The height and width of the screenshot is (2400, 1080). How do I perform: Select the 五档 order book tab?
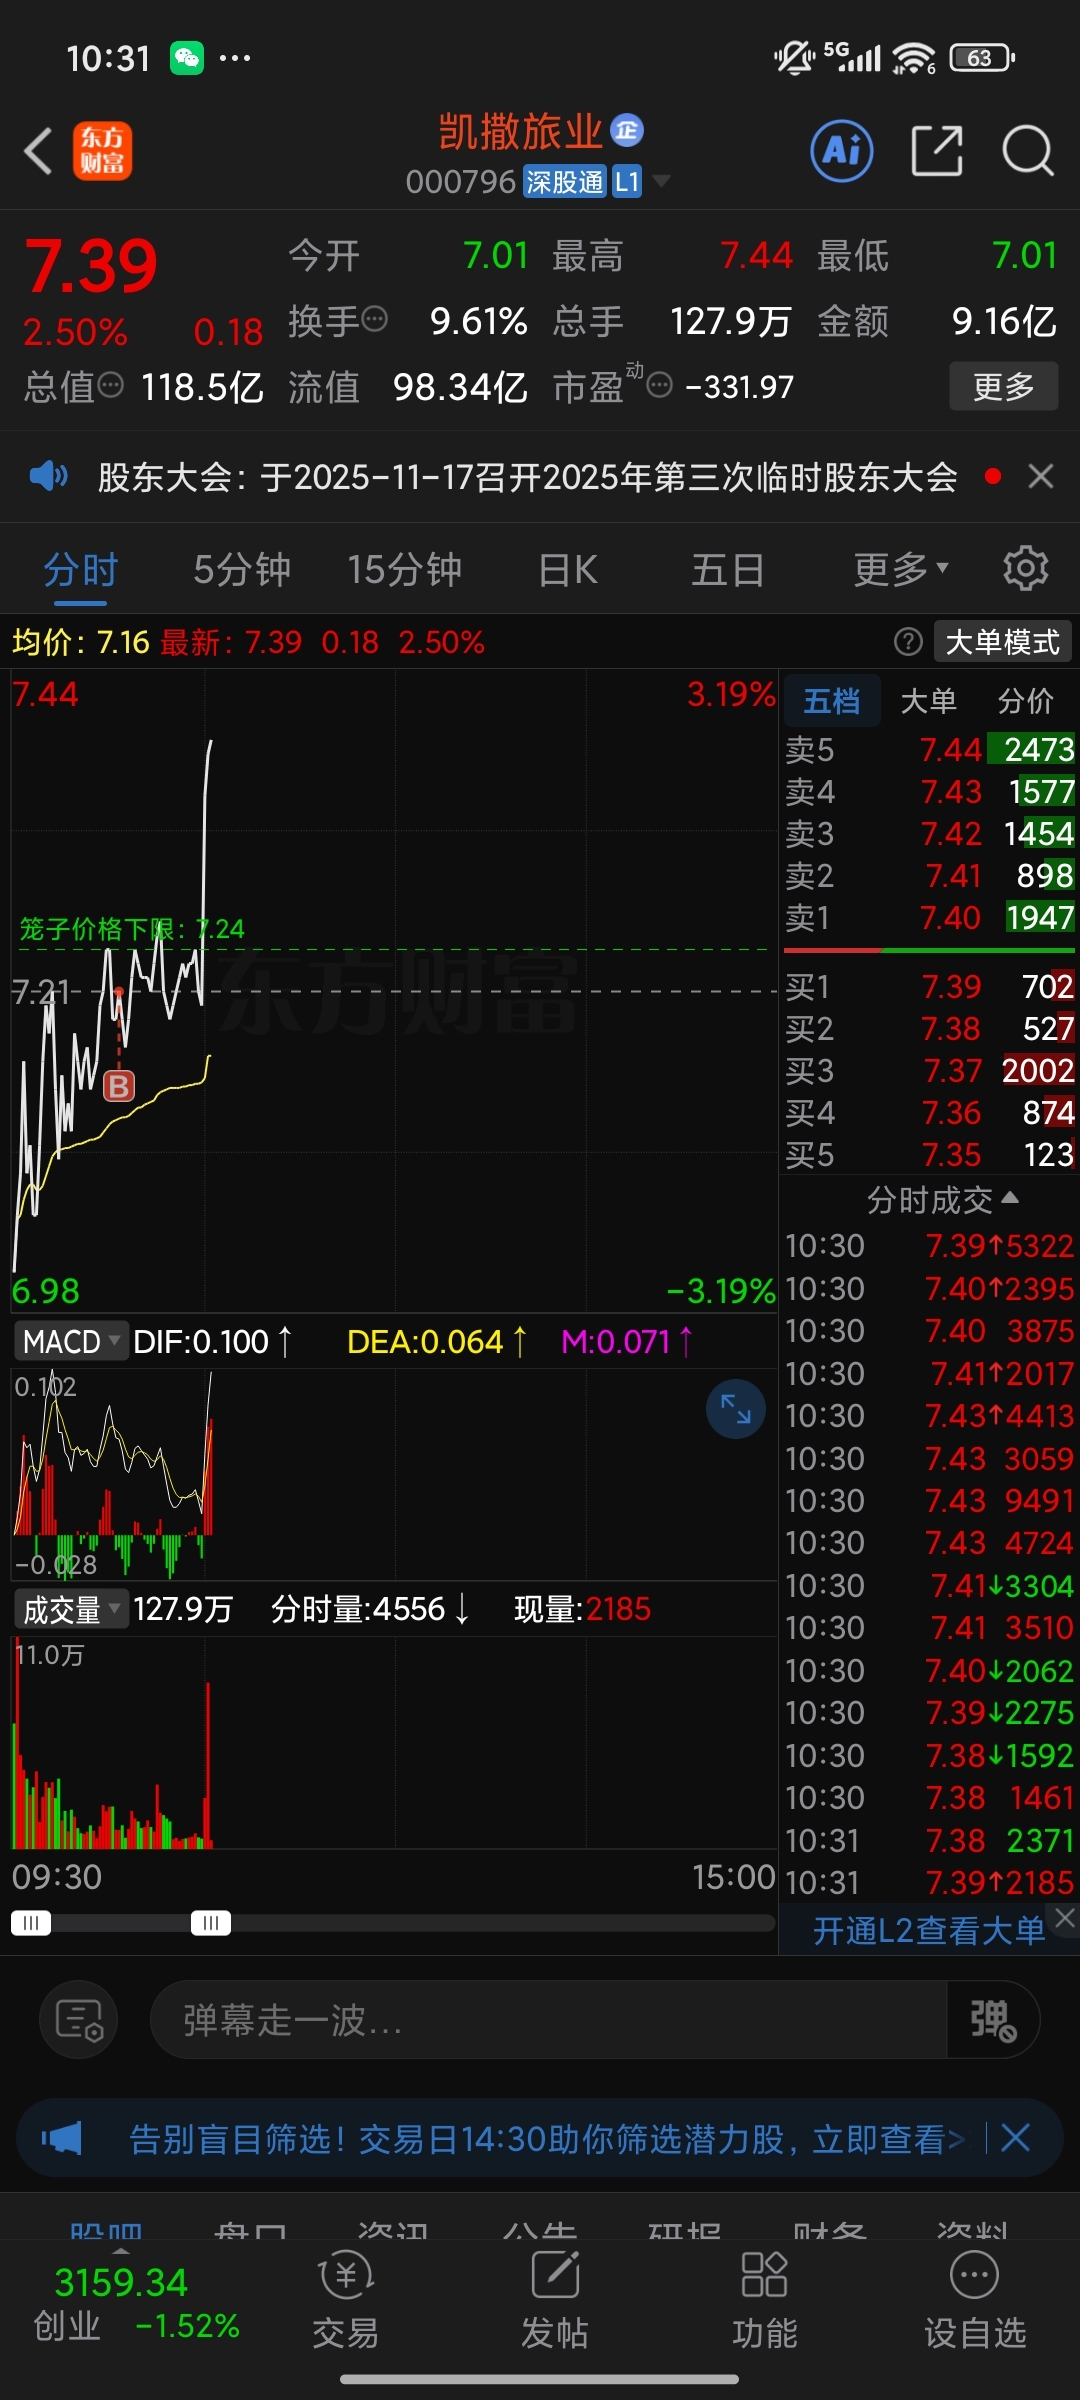click(831, 700)
